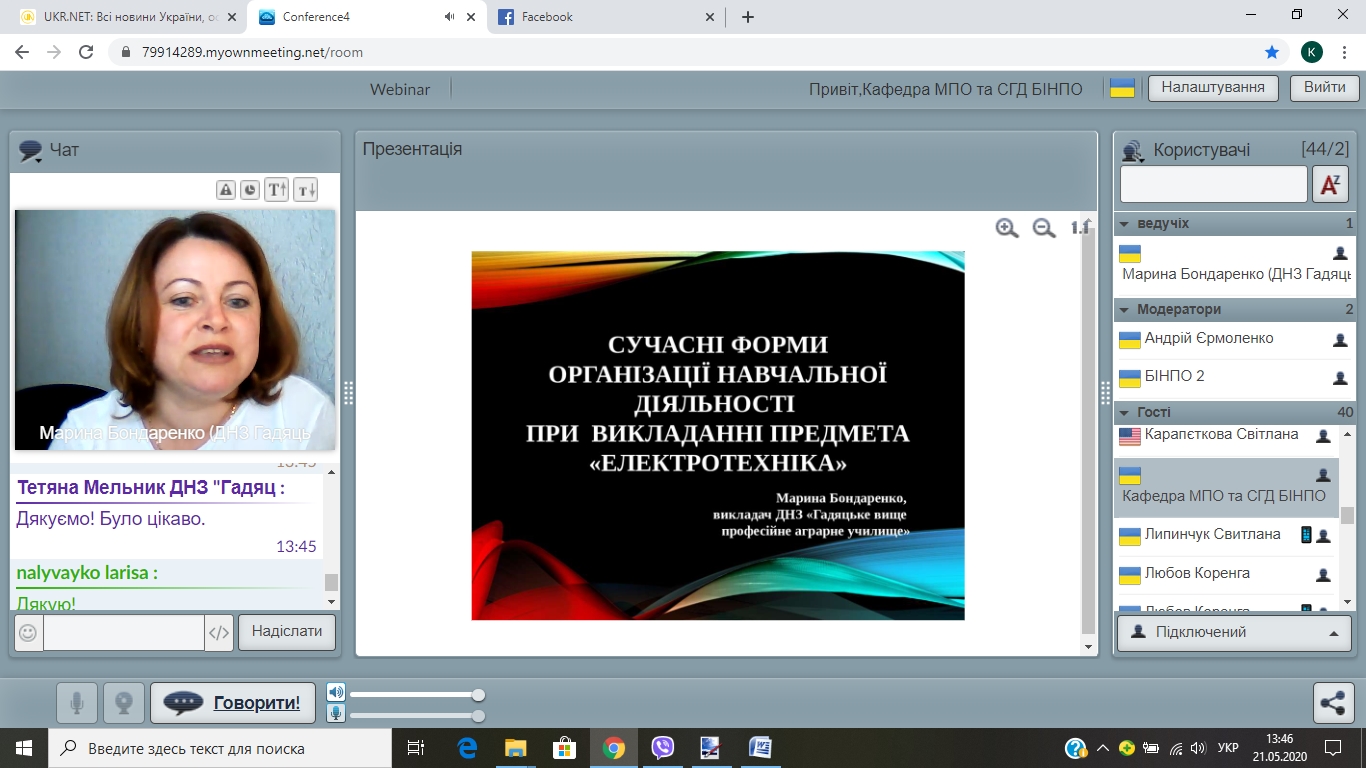Toggle the webcam button
The width and height of the screenshot is (1366, 768).
tap(124, 703)
